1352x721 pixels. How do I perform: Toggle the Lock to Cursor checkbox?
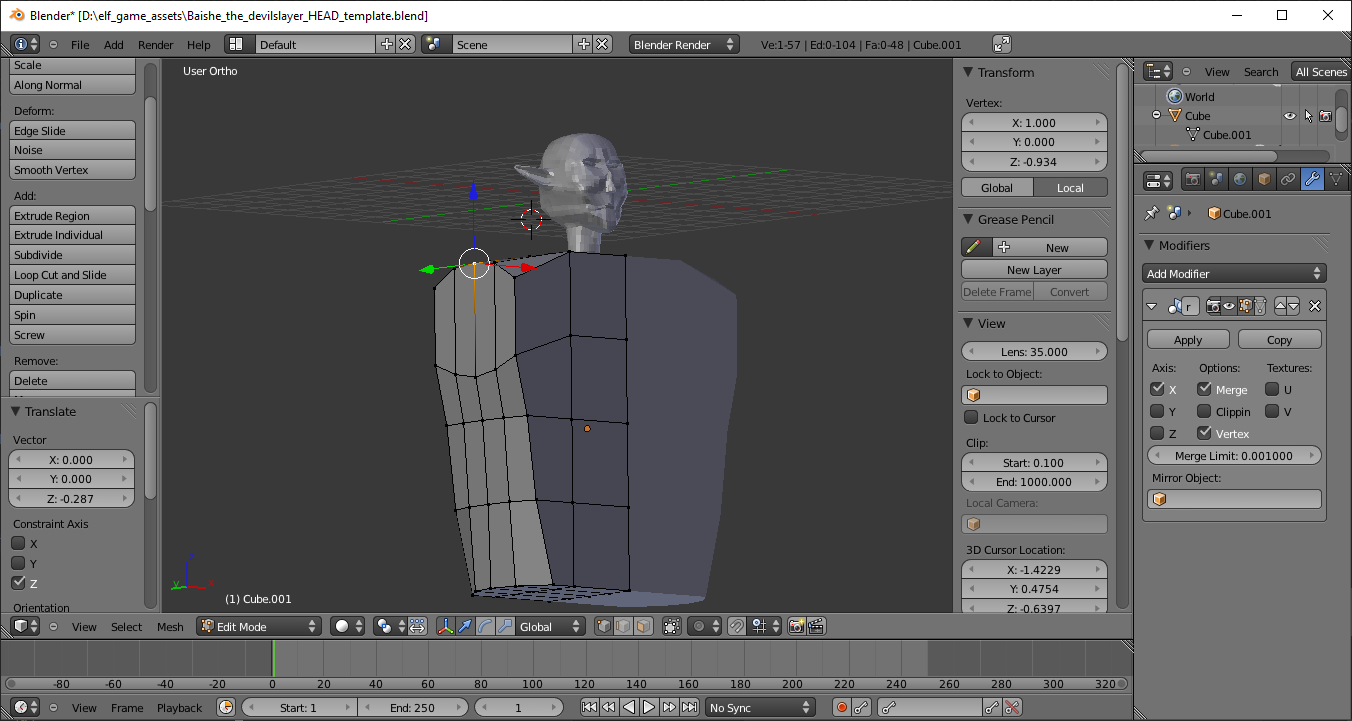click(x=971, y=418)
